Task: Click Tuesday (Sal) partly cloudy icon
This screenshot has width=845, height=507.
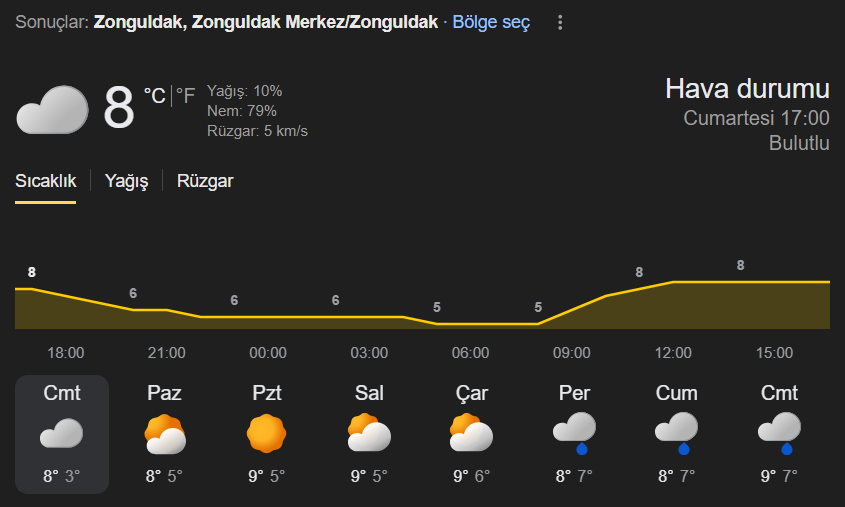Action: pos(368,434)
